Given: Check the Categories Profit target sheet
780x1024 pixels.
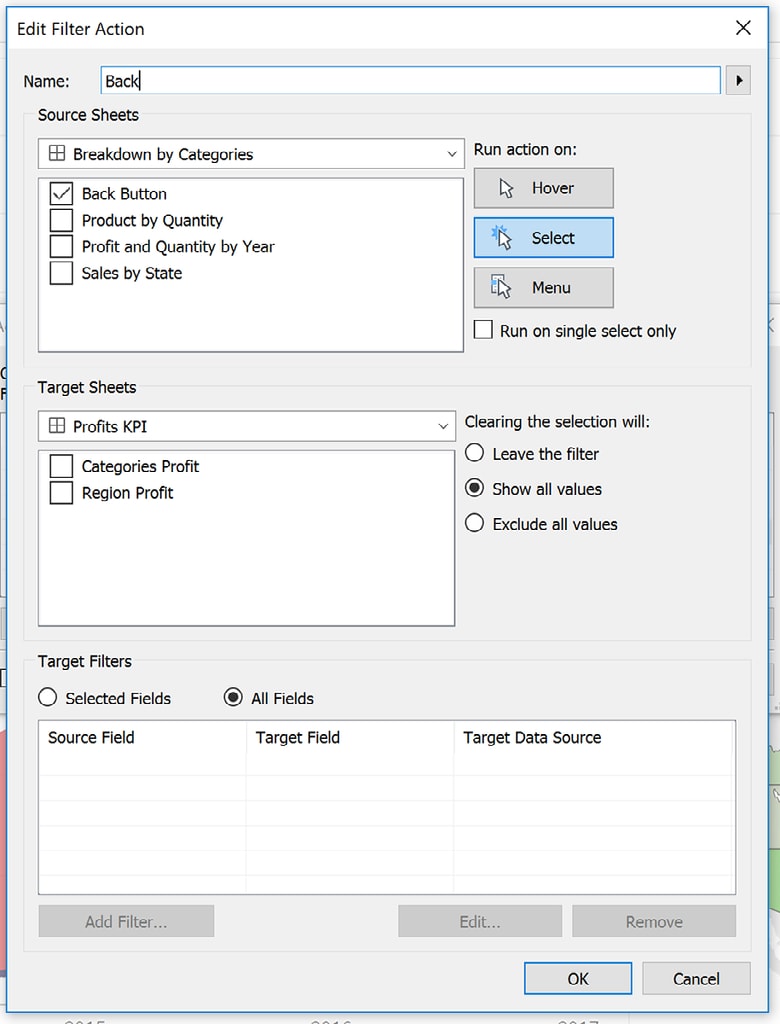Looking at the screenshot, I should pyautogui.click(x=61, y=466).
